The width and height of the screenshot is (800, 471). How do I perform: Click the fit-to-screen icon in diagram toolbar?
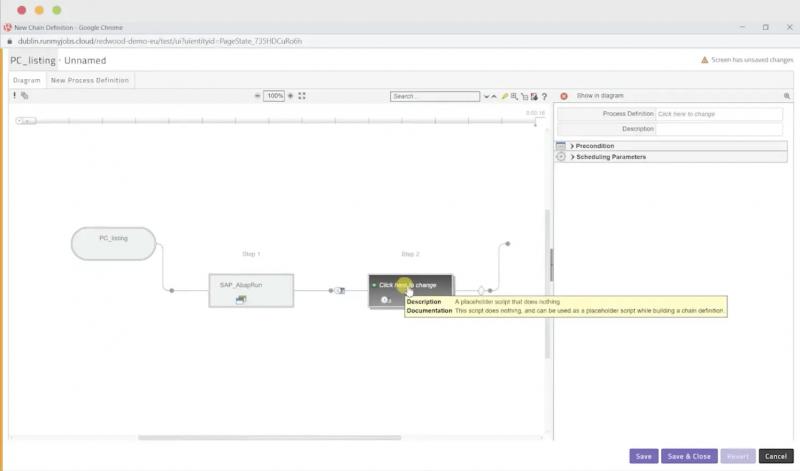(x=302, y=96)
